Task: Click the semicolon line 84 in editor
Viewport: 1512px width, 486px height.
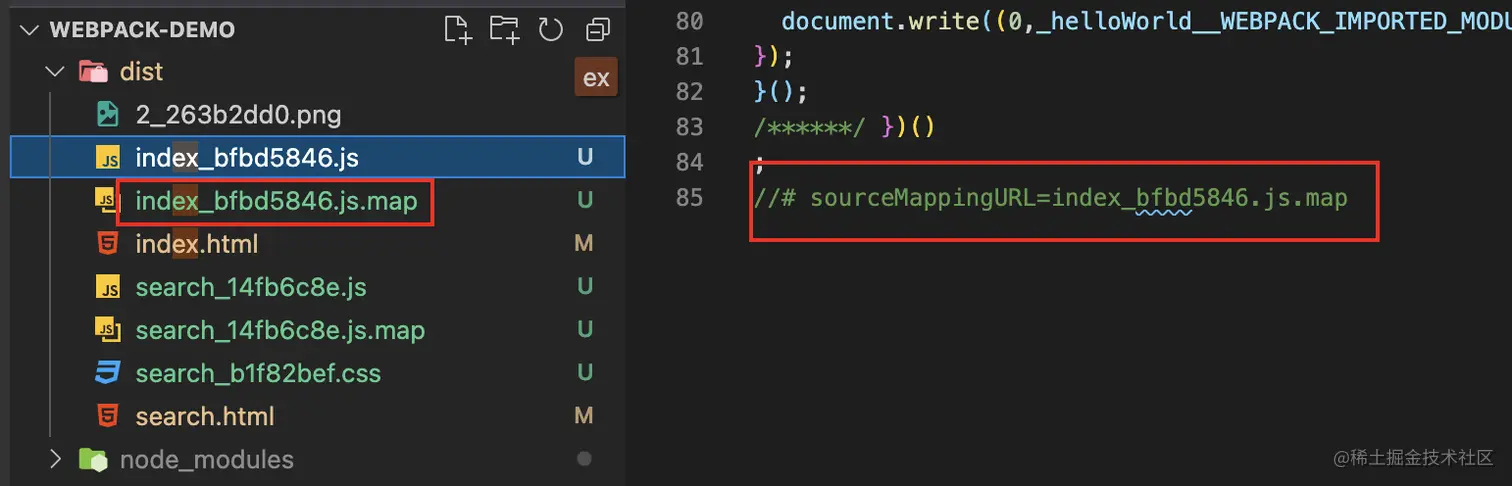Action: [x=761, y=163]
